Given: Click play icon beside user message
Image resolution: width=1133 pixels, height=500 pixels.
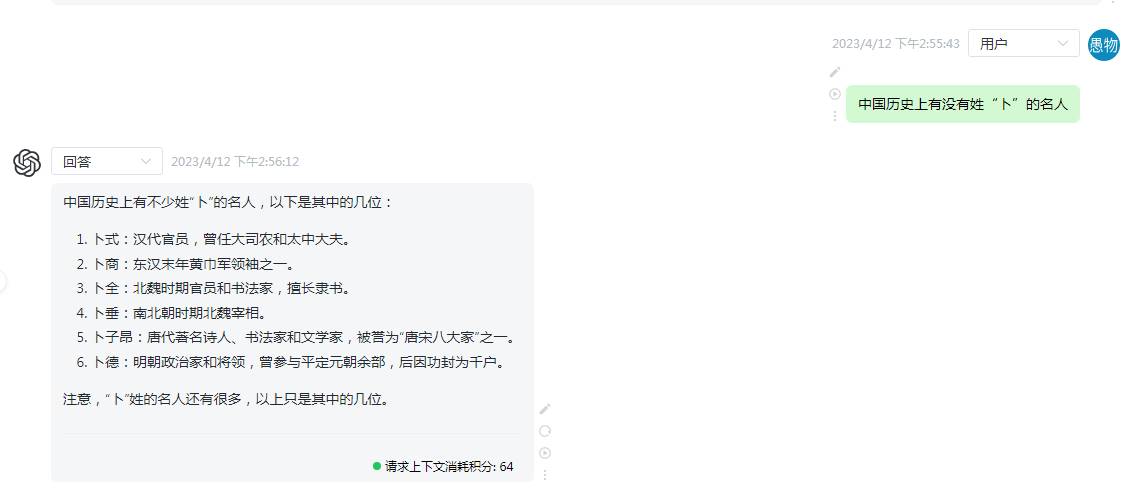Looking at the screenshot, I should 835,94.
